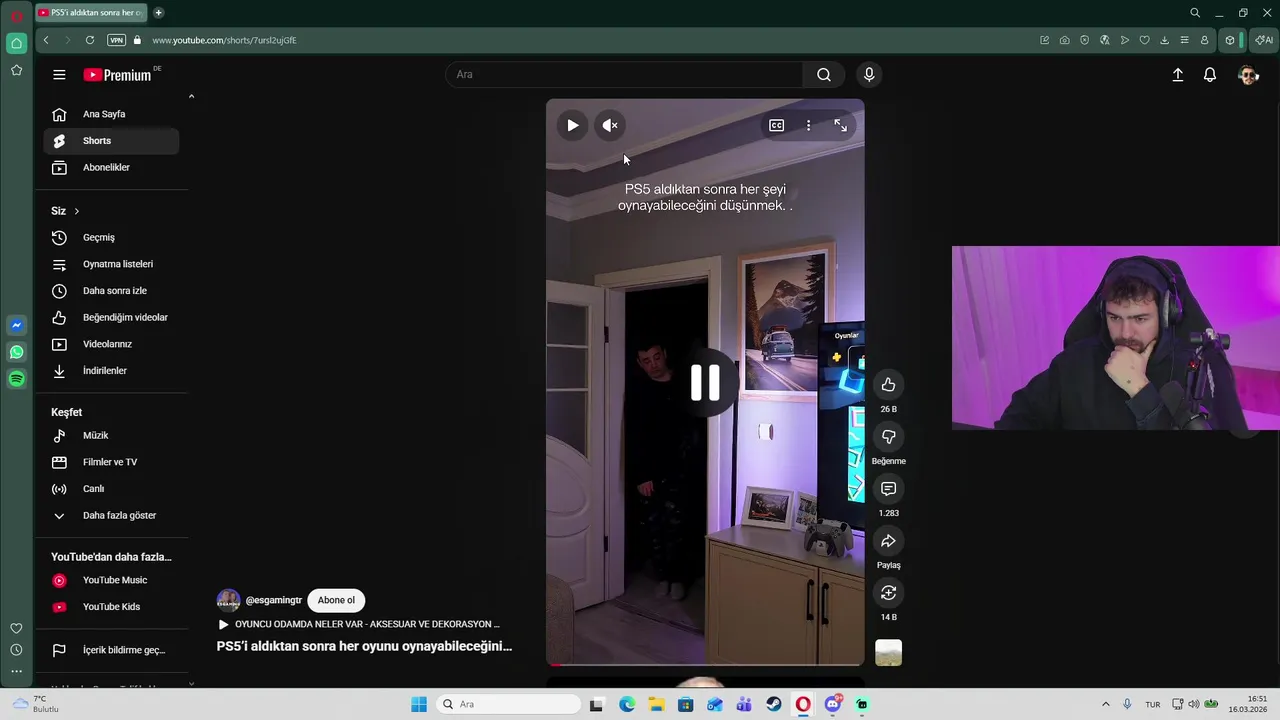Open WhatsApp in Opera sidebar

pos(16,352)
